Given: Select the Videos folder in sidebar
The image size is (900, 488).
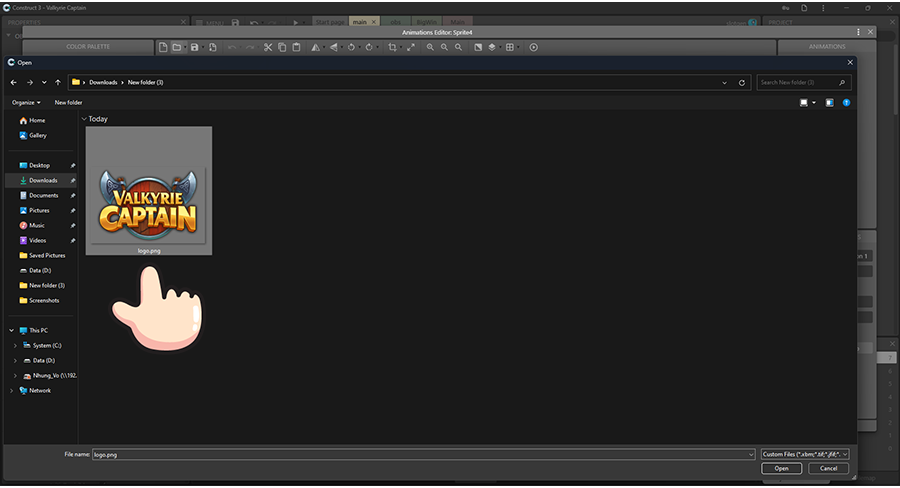Looking at the screenshot, I should point(38,240).
